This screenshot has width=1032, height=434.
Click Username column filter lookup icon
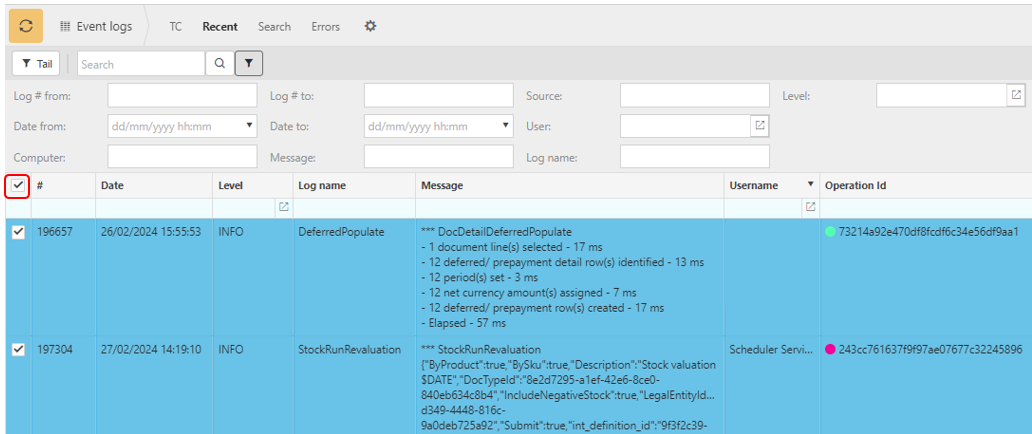pyautogui.click(x=810, y=207)
